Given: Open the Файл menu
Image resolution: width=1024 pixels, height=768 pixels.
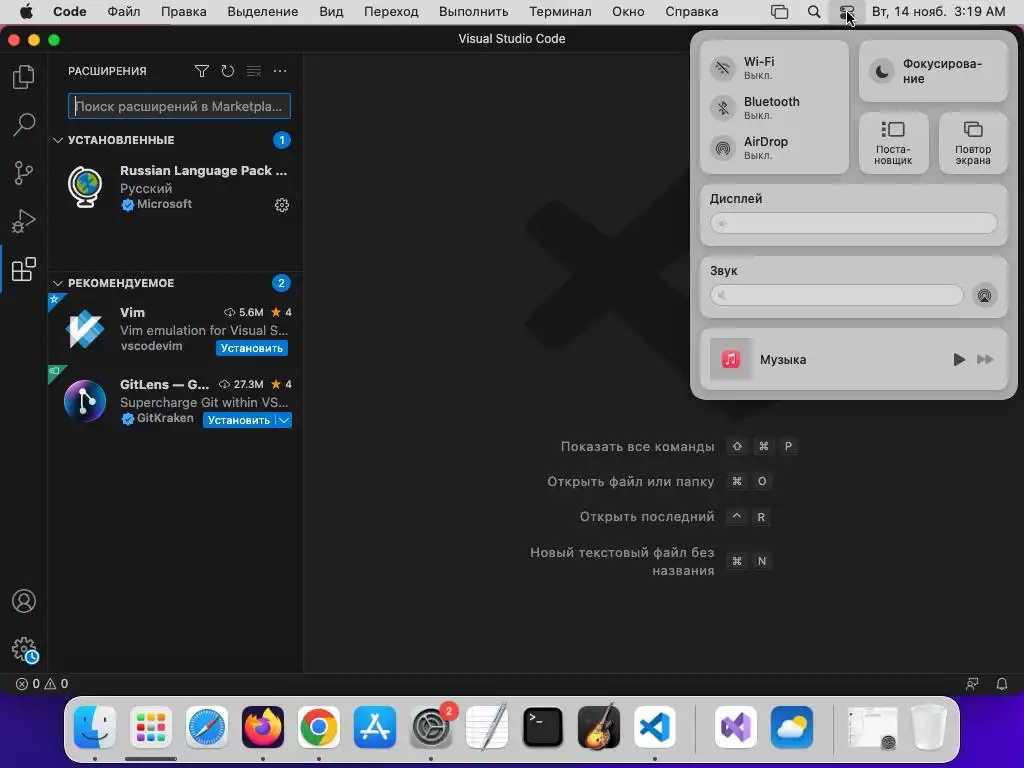Looking at the screenshot, I should (x=124, y=12).
